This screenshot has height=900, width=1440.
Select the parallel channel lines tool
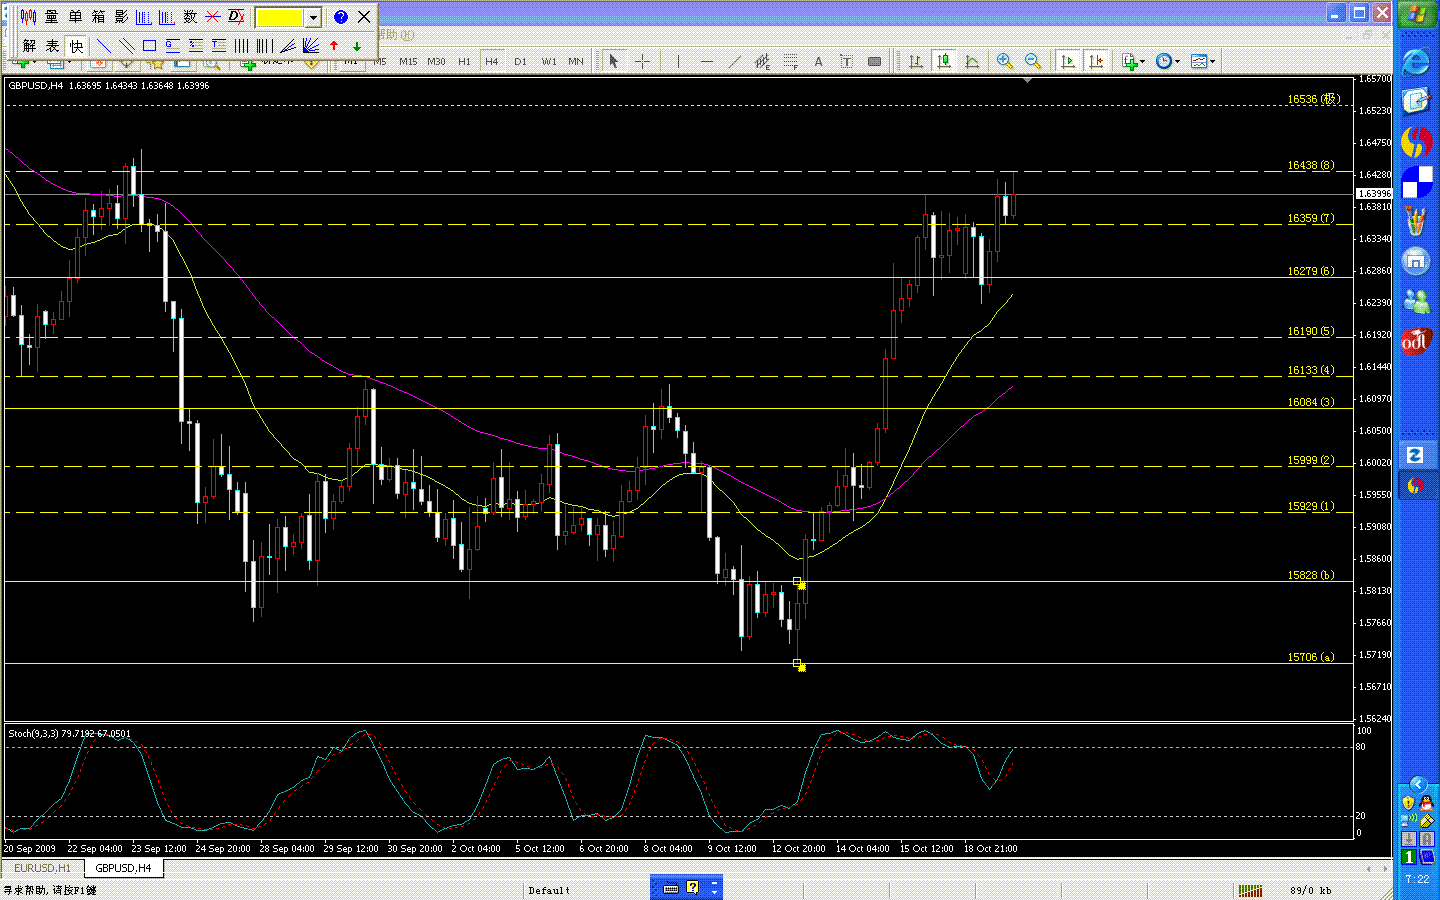(x=126, y=46)
